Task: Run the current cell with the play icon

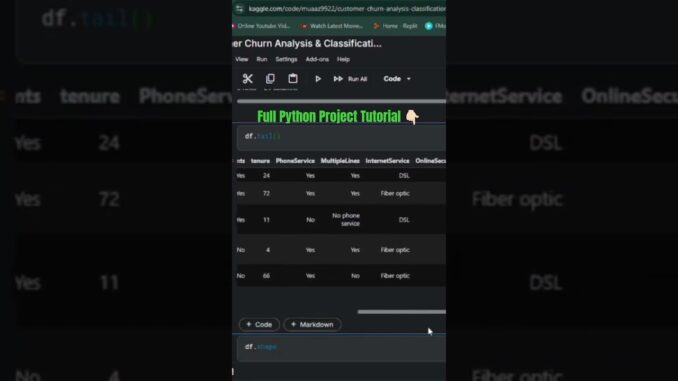Action: click(318, 79)
